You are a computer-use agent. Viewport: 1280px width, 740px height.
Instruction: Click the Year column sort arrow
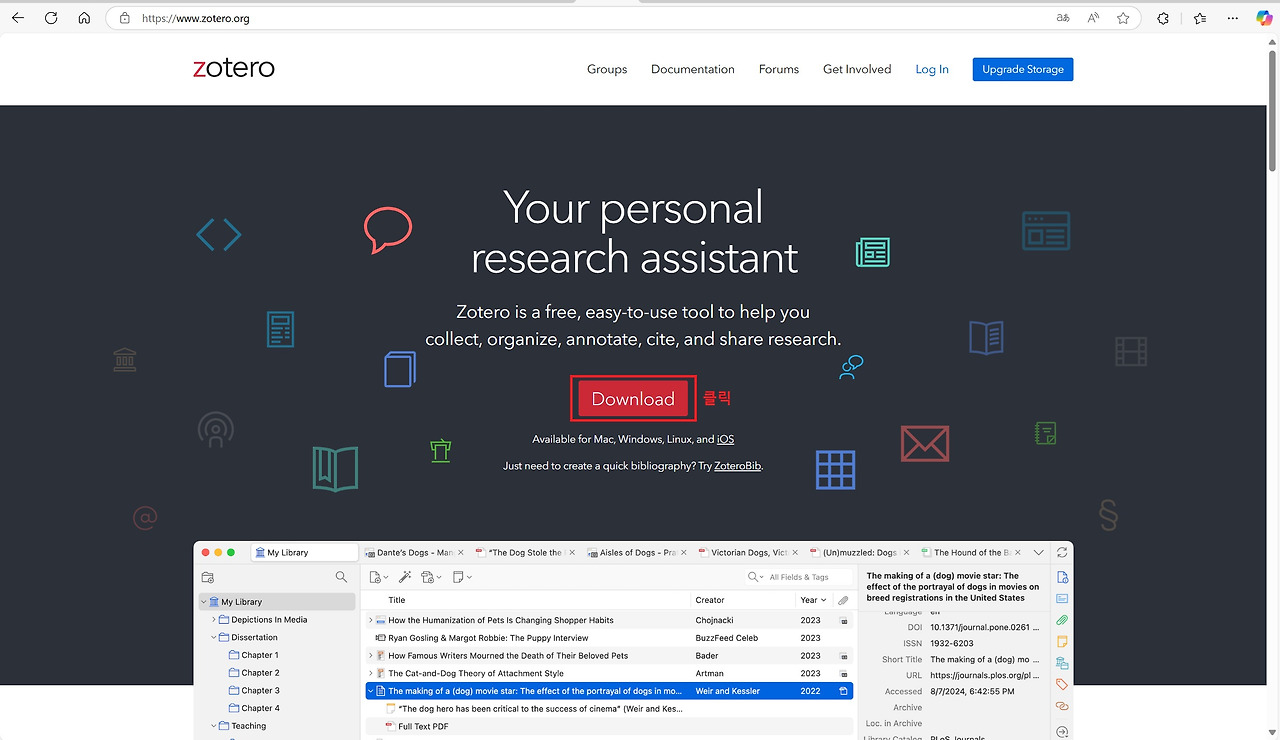(822, 600)
